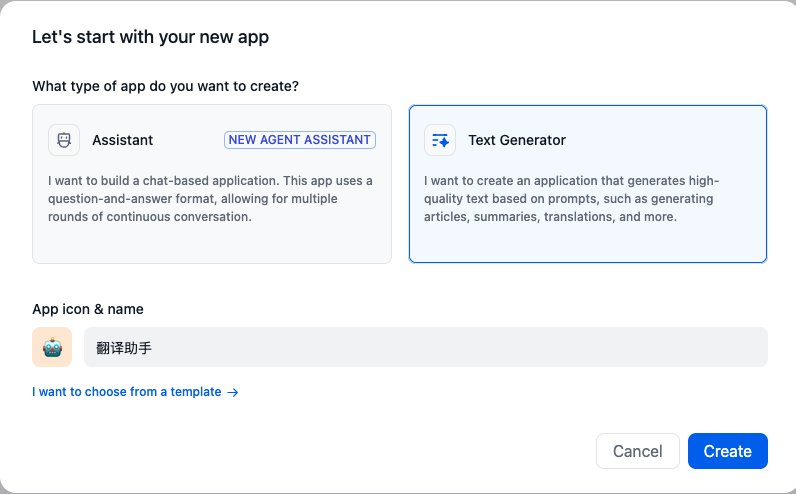Click the "Text Generator" card title
The height and width of the screenshot is (494, 796).
tap(516, 140)
